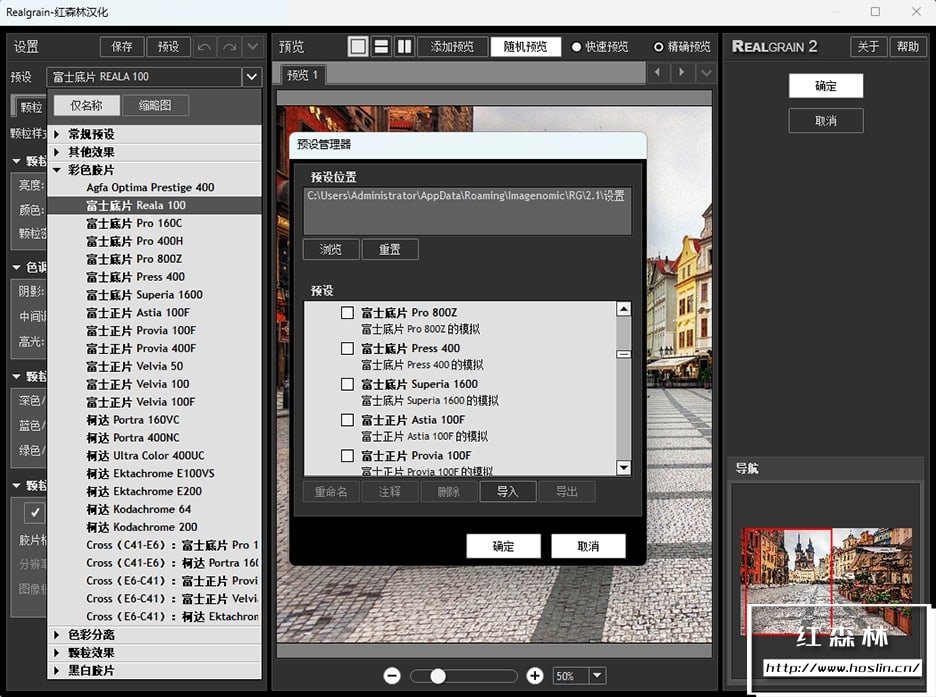Viewport: 936px width, 697px height.
Task: Click the zoom out minus icon
Action: tap(392, 676)
